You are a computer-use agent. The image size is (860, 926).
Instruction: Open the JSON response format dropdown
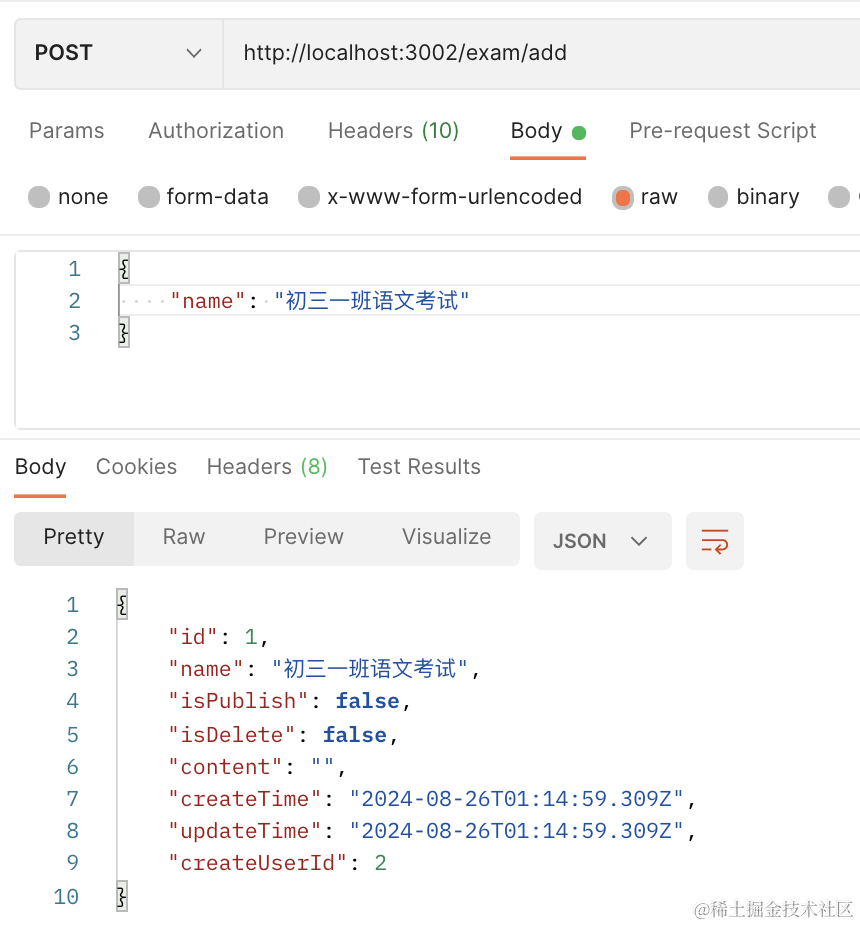pyautogui.click(x=602, y=541)
